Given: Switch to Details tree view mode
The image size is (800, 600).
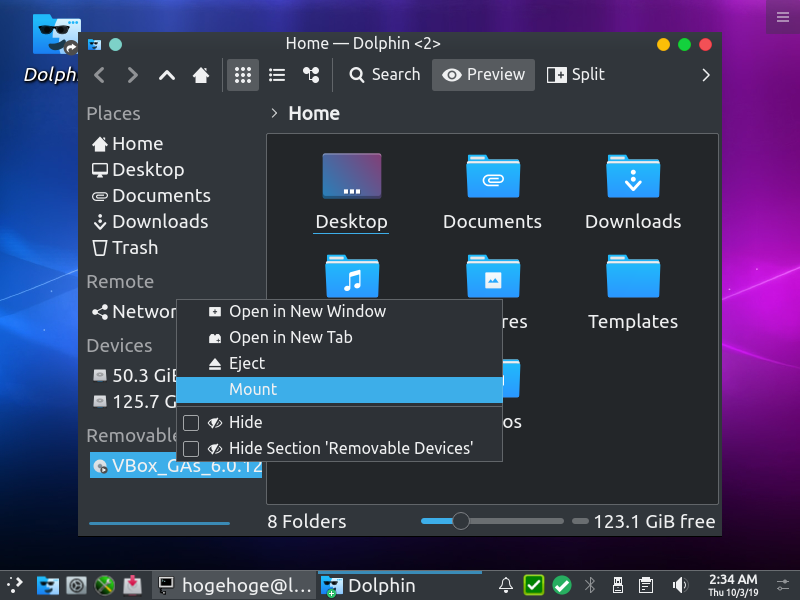Looking at the screenshot, I should pos(311,75).
